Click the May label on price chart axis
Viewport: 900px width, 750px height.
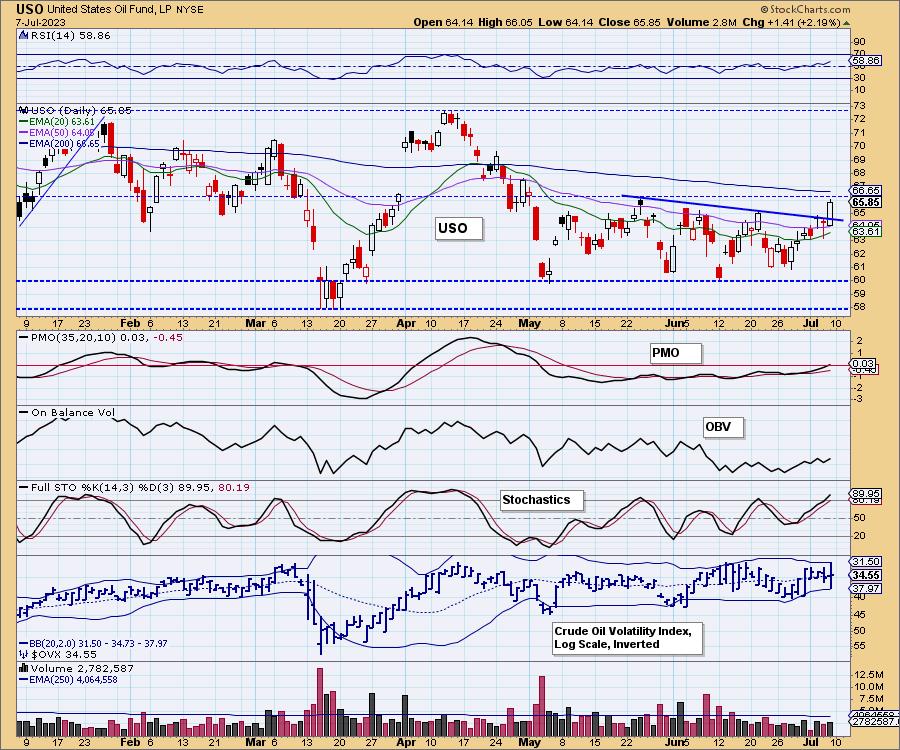529,323
